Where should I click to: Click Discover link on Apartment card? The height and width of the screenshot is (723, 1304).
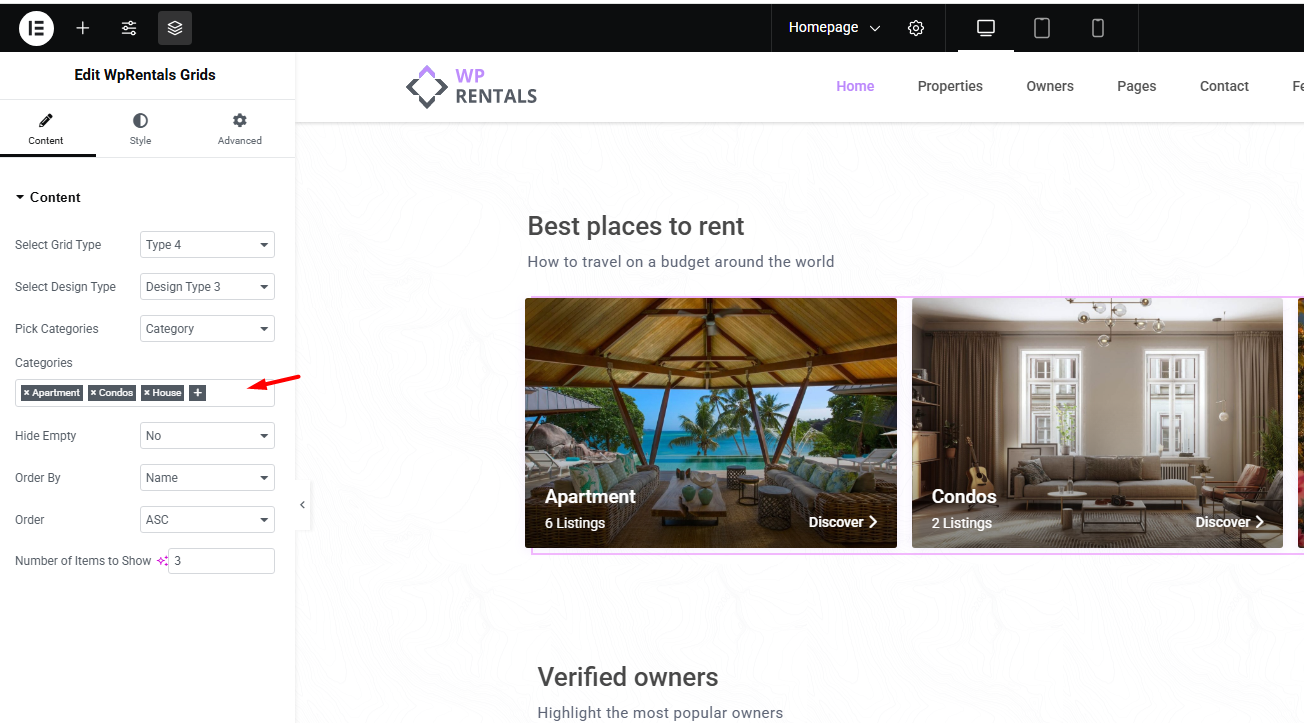coord(842,522)
